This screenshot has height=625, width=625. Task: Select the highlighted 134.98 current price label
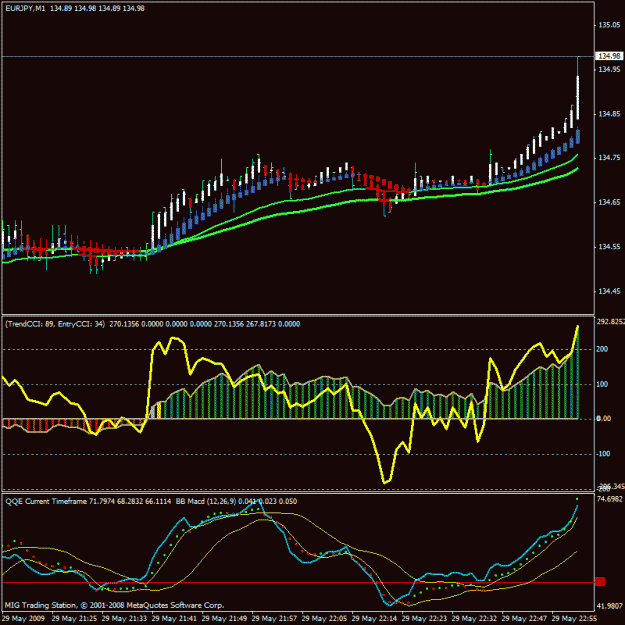(609, 56)
